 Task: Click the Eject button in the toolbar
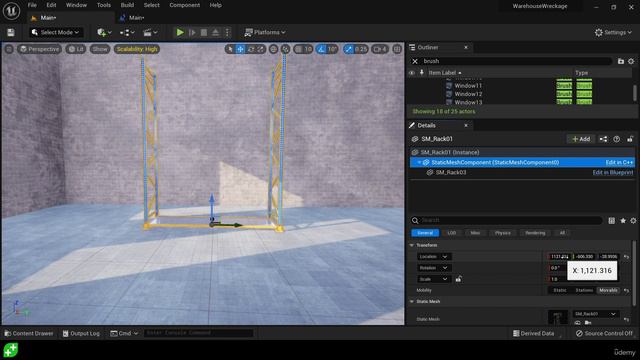[x=216, y=32]
